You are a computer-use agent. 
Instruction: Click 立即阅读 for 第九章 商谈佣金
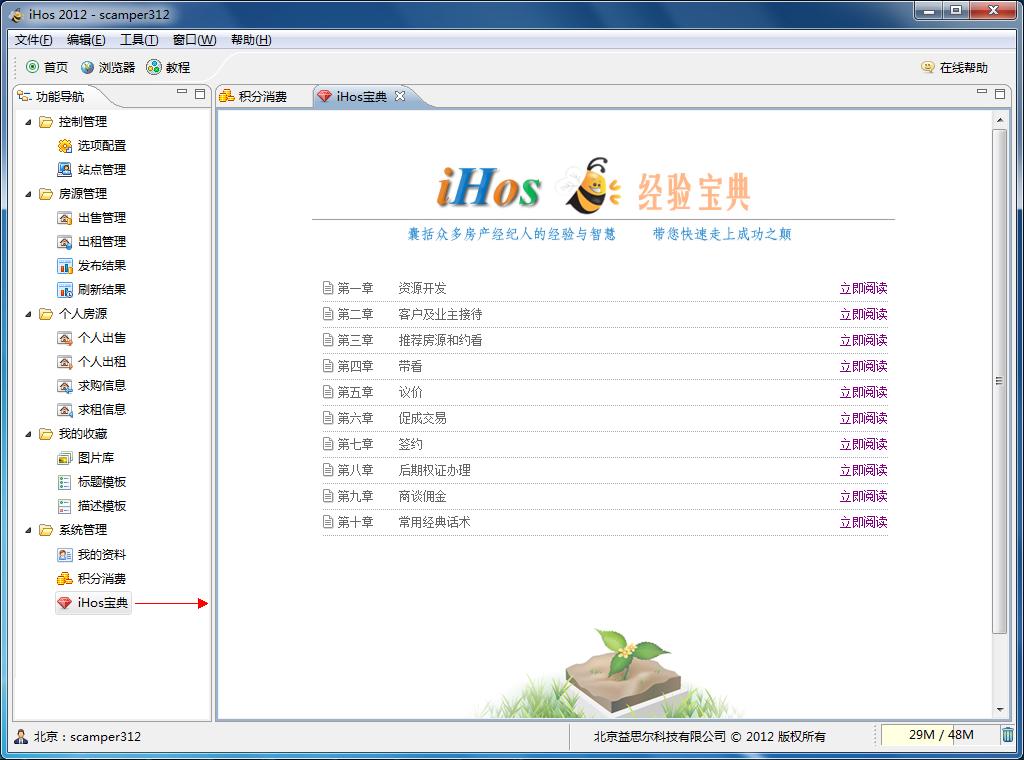863,496
